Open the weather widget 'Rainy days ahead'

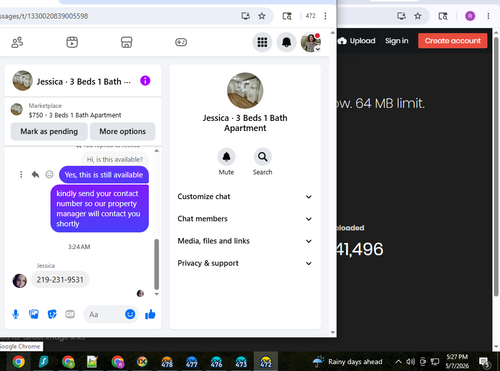[348, 362]
